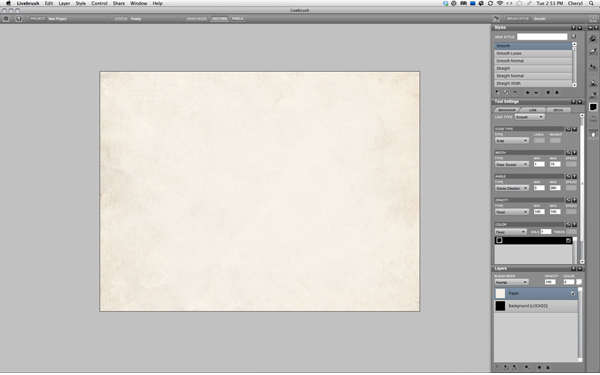The width and height of the screenshot is (600, 375).
Task: Open the Opacity type dropdown showing Fixed
Action: coord(512,212)
